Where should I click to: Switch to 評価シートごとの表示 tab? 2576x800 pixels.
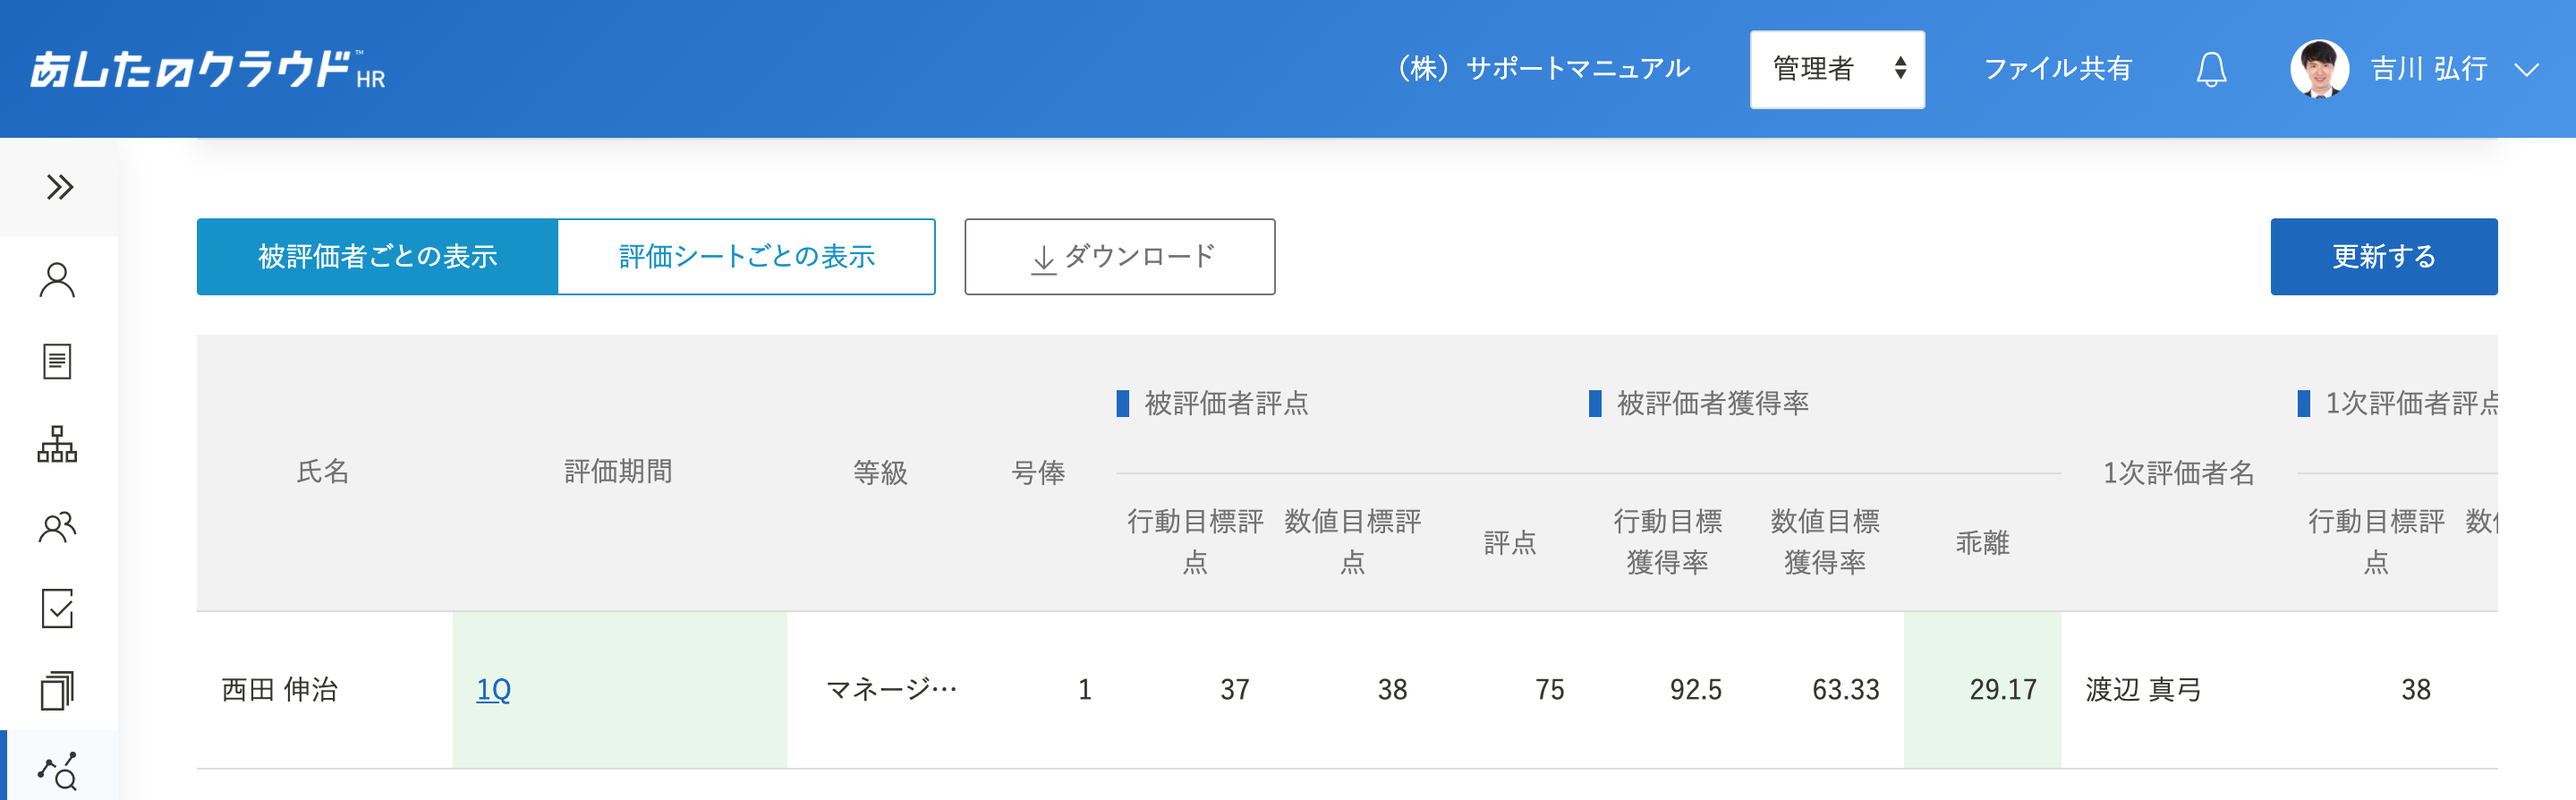coord(746,257)
